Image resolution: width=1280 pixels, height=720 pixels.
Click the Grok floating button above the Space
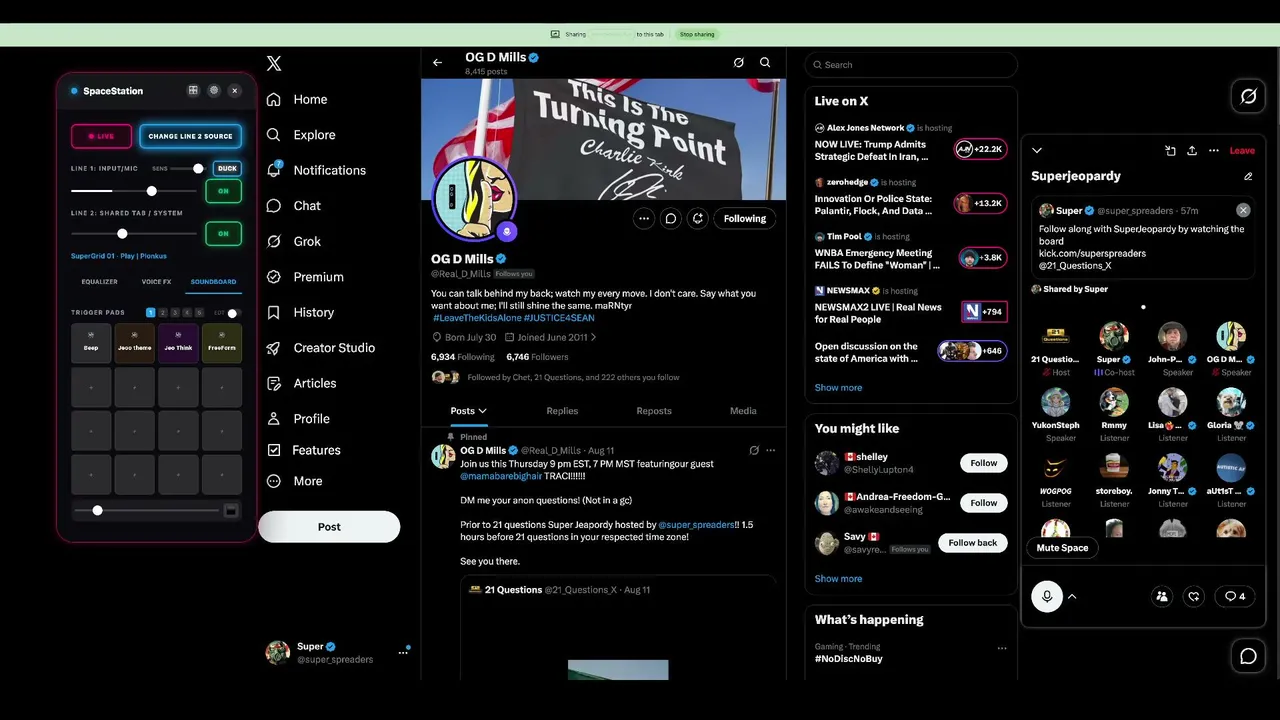1248,97
